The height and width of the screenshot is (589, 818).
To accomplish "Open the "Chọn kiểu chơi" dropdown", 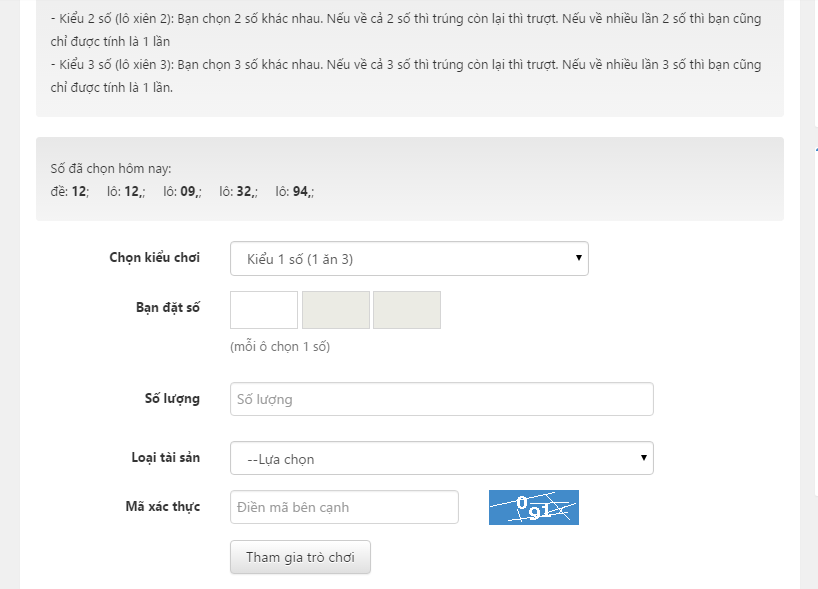I will [x=409, y=259].
